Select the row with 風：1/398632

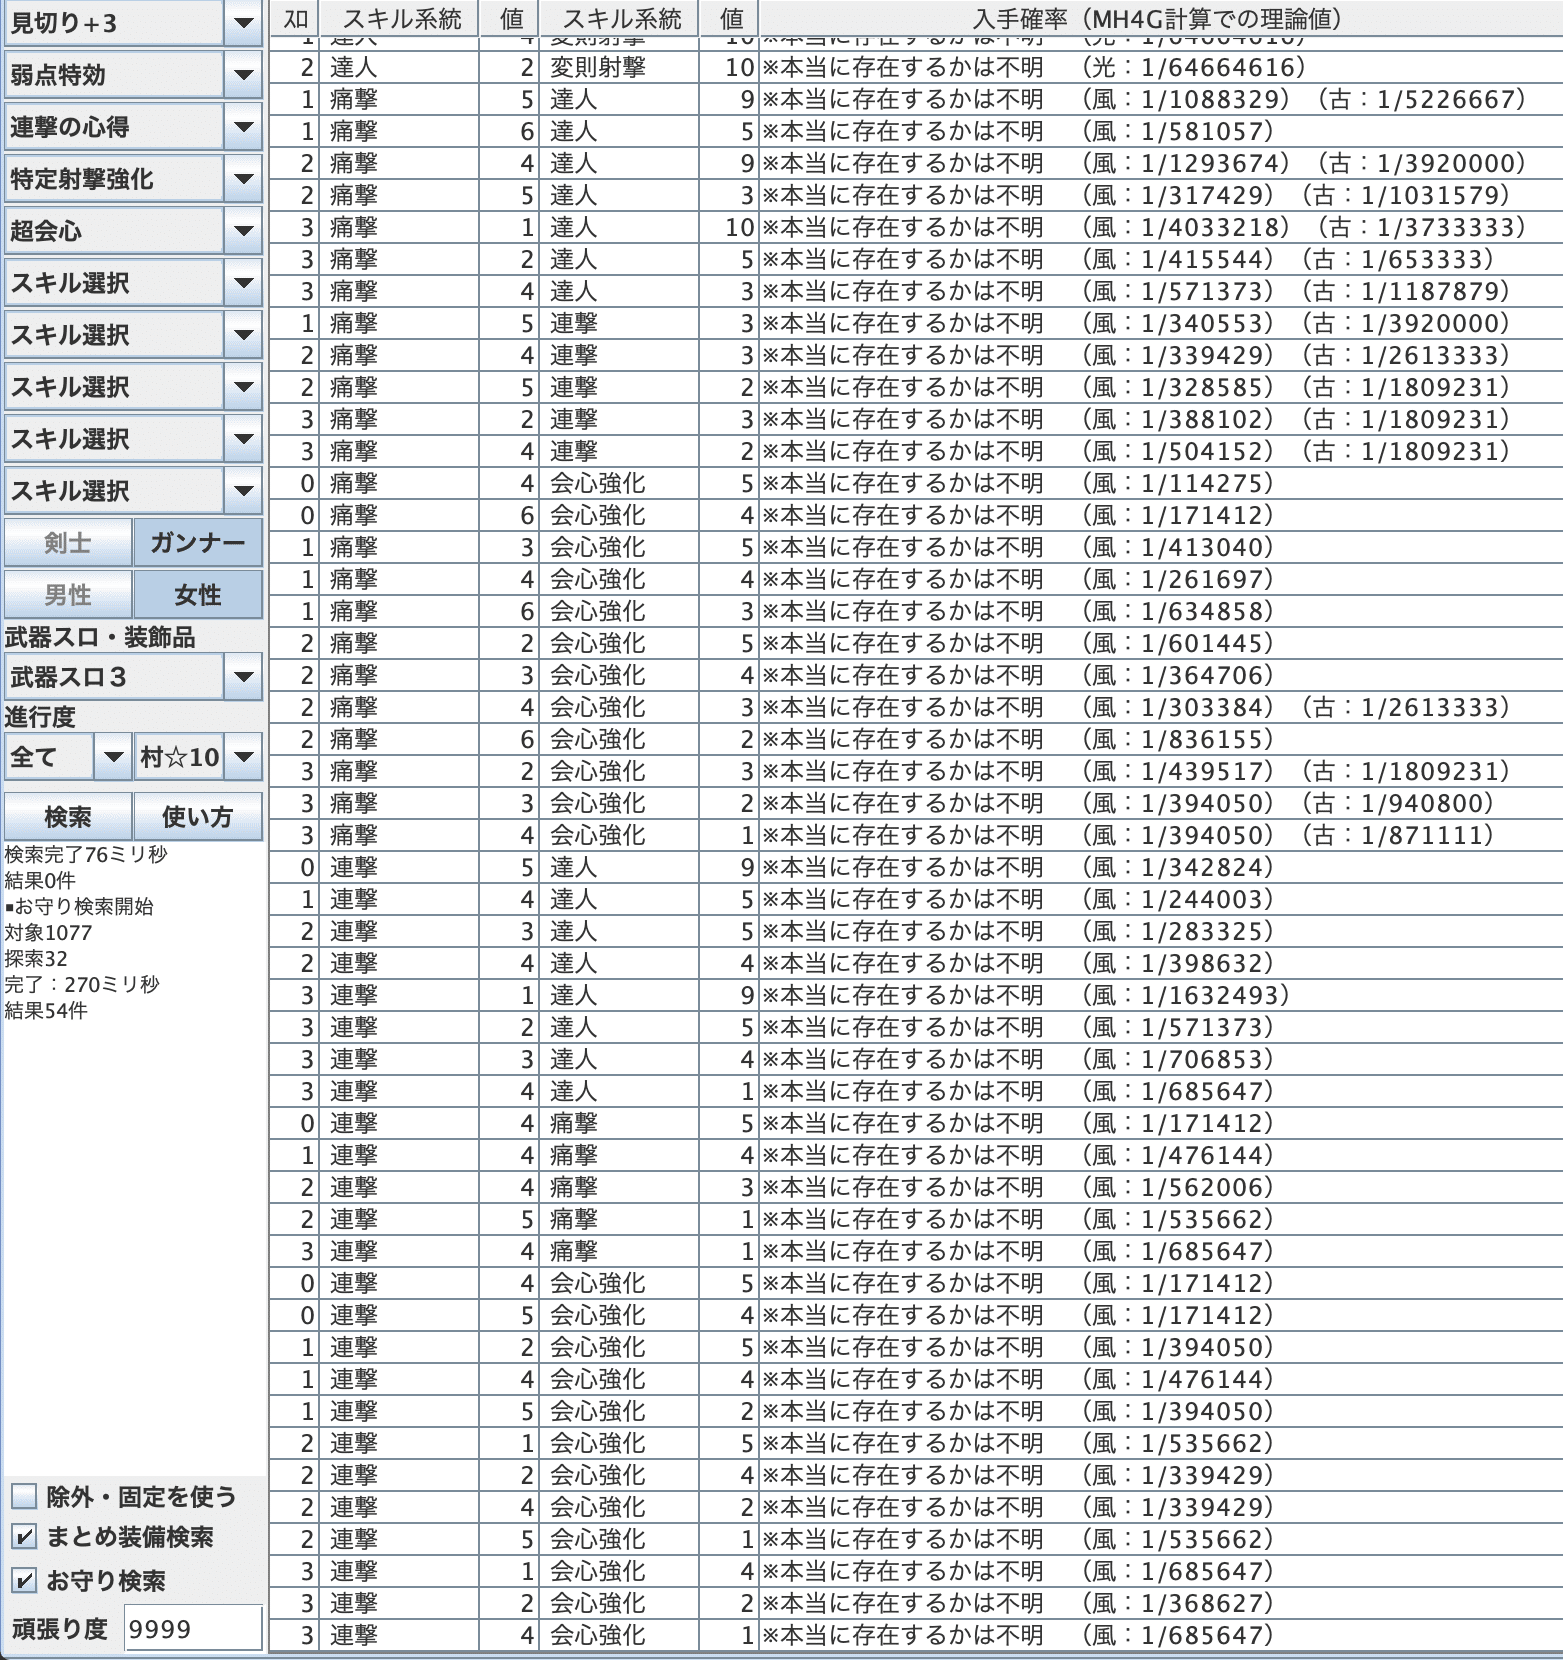[915, 963]
